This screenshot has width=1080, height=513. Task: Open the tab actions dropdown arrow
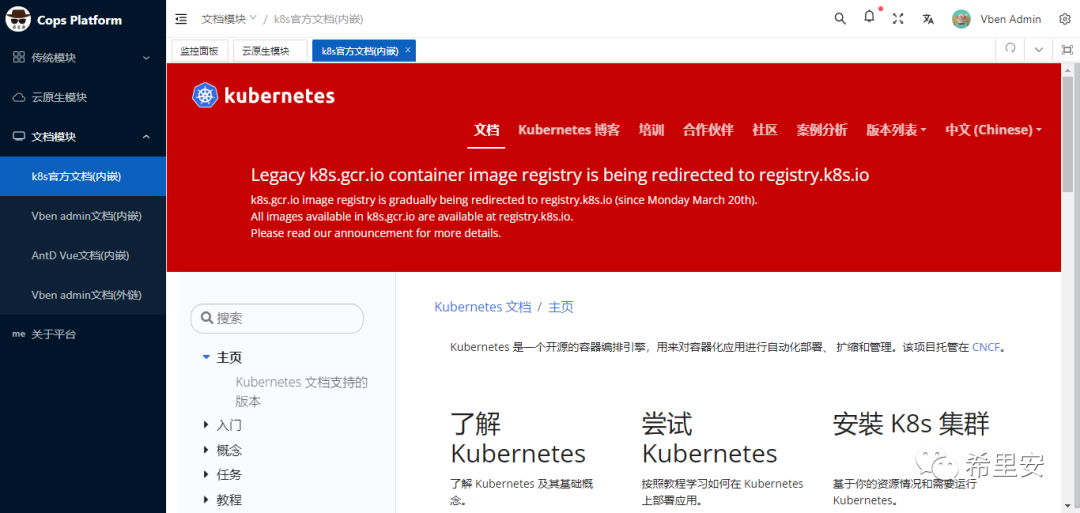[1039, 50]
